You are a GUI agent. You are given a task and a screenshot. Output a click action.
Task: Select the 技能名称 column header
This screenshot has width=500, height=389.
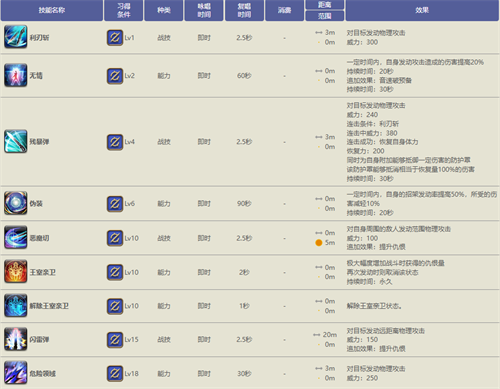pos(52,10)
